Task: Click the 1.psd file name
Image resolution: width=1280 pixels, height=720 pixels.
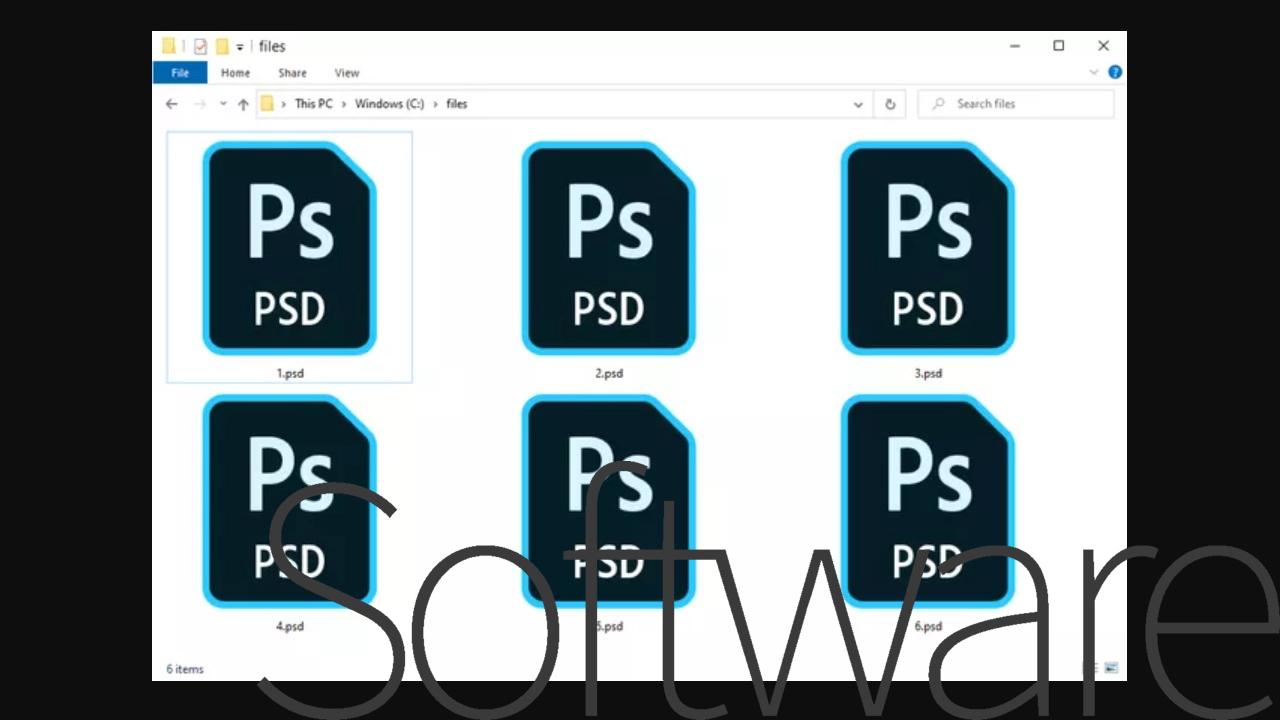Action: pyautogui.click(x=290, y=373)
